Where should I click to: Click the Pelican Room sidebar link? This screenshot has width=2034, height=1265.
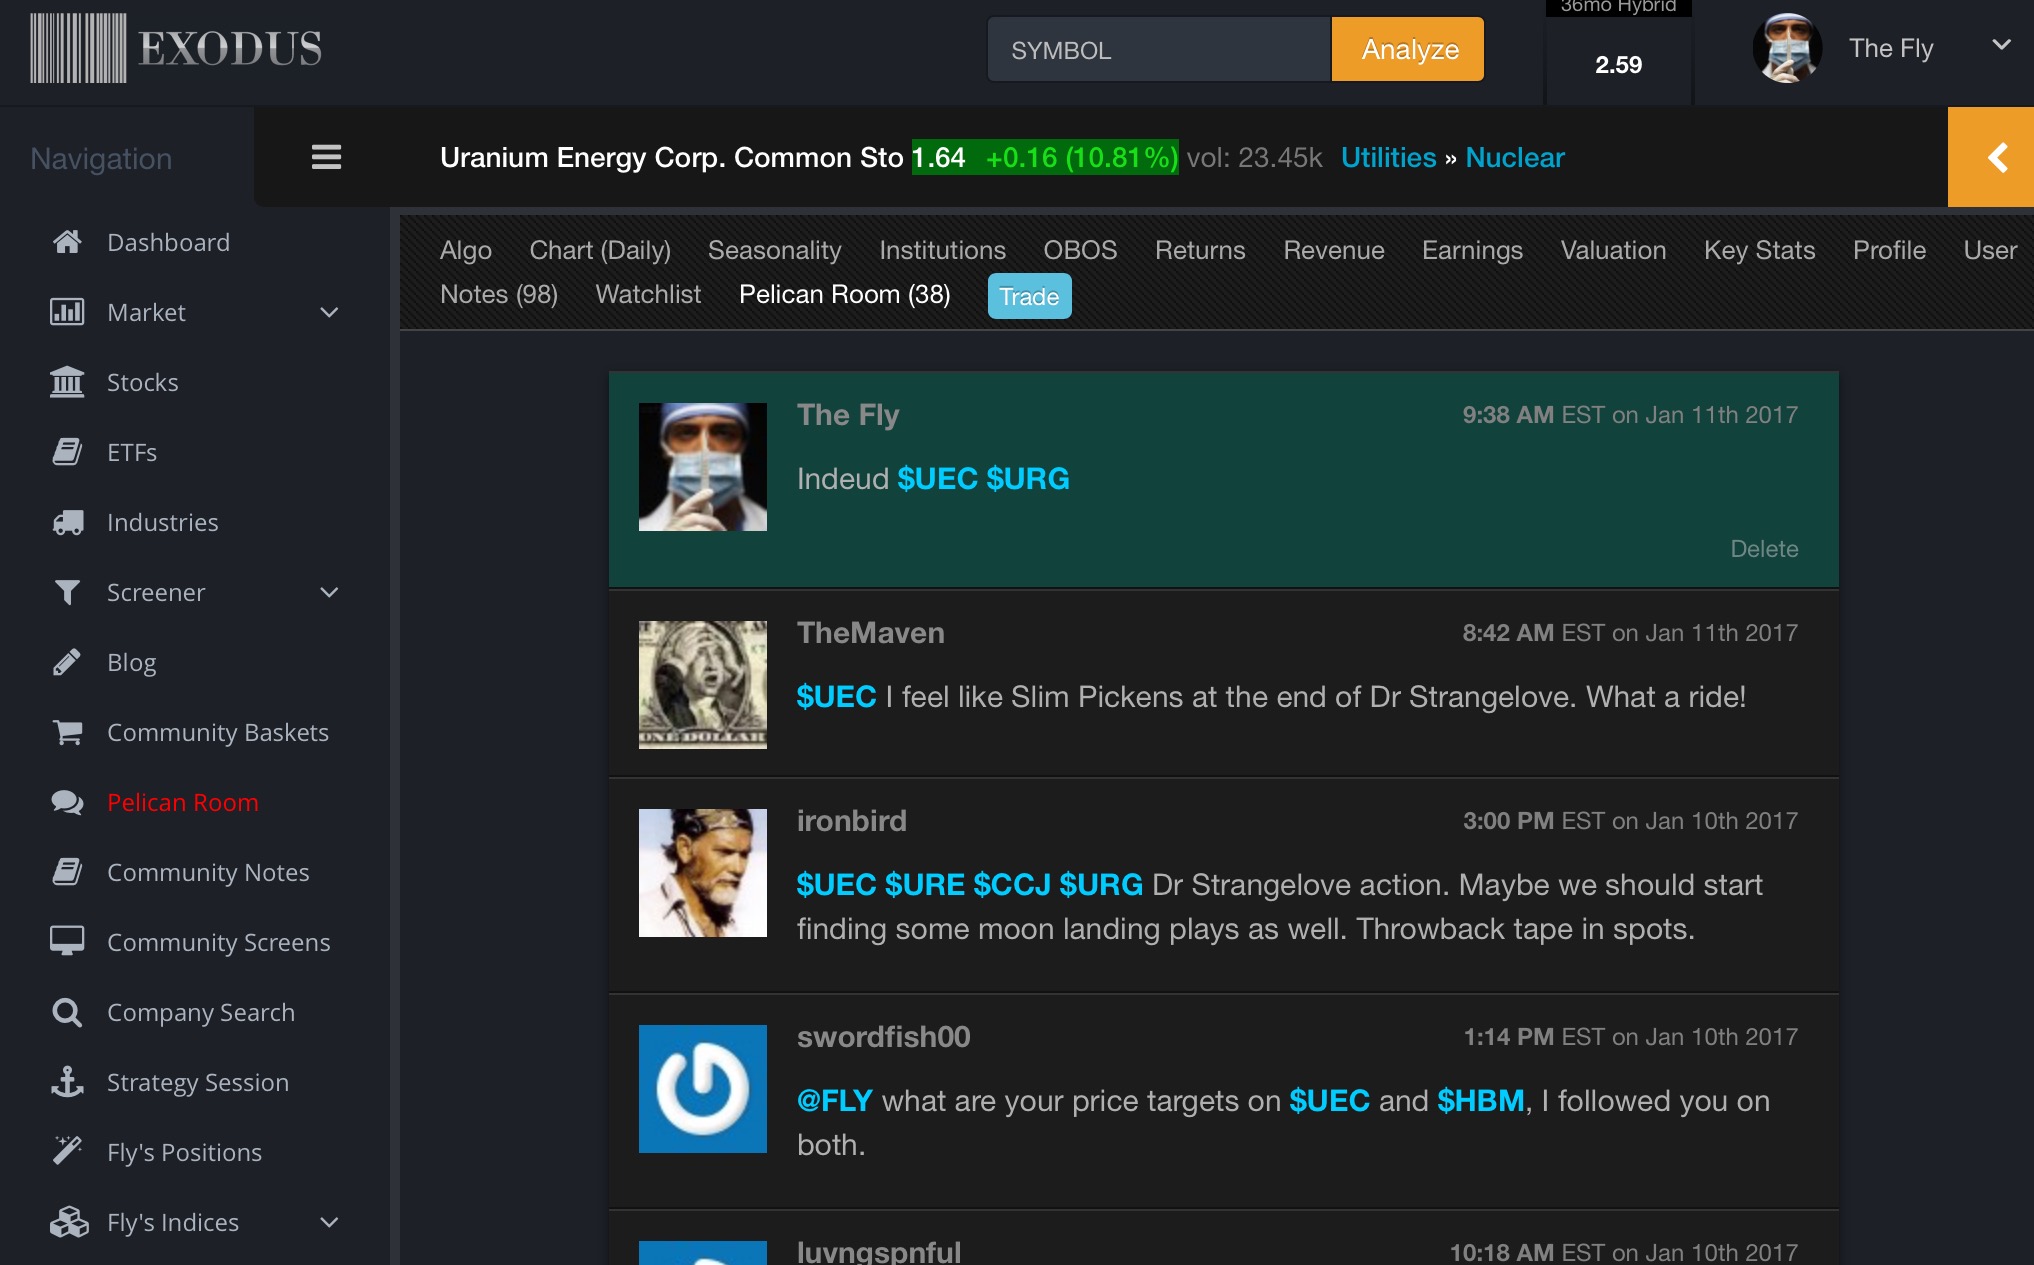point(183,802)
